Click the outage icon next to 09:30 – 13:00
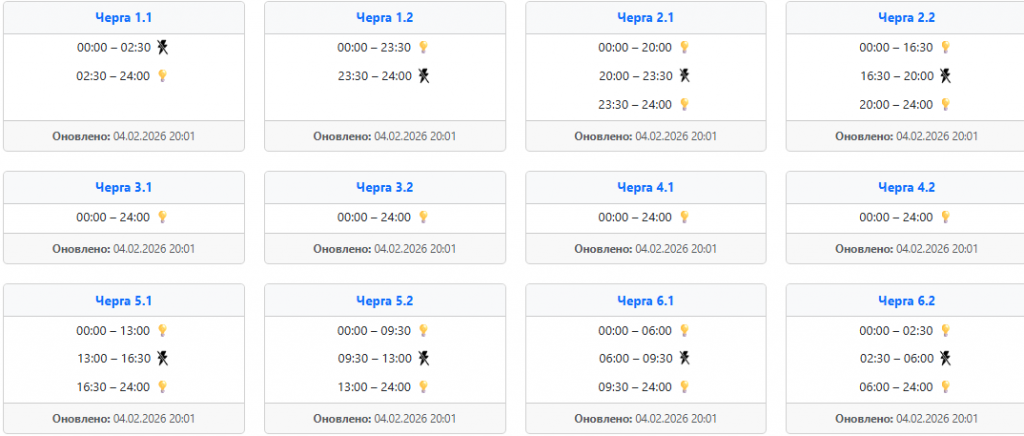The image size is (1024, 436). [424, 358]
